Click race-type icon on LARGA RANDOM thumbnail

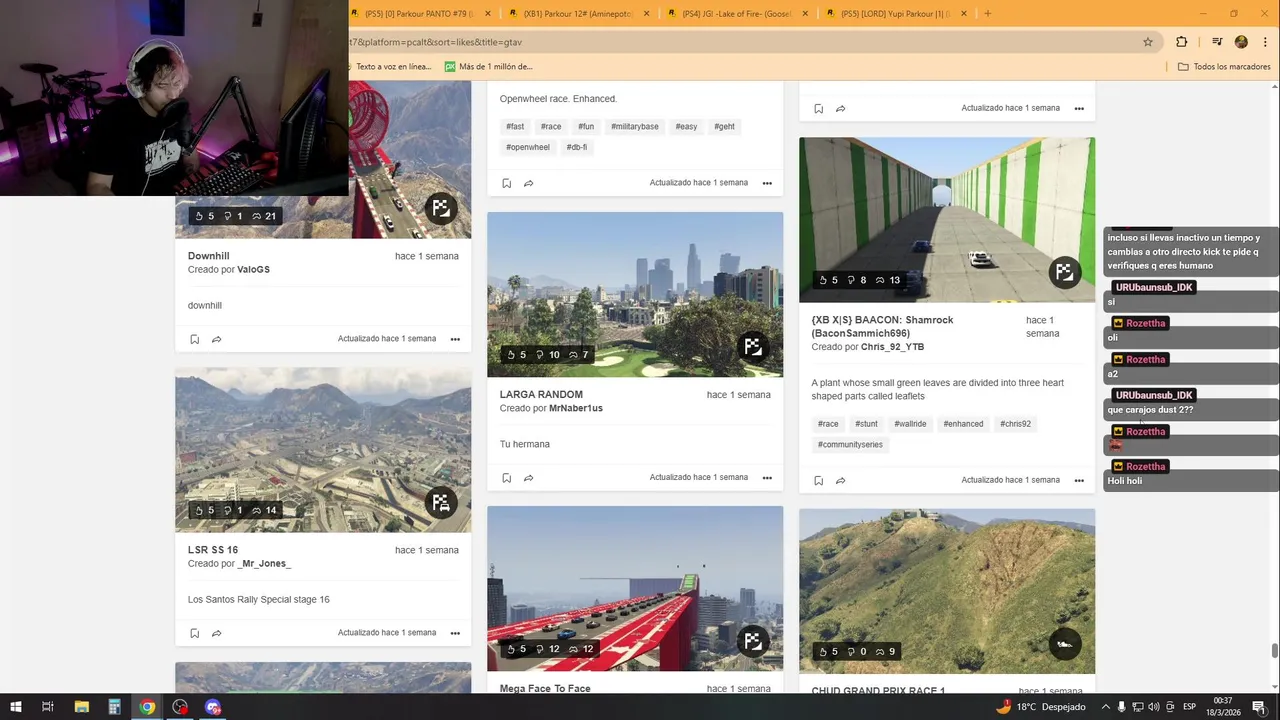click(753, 347)
